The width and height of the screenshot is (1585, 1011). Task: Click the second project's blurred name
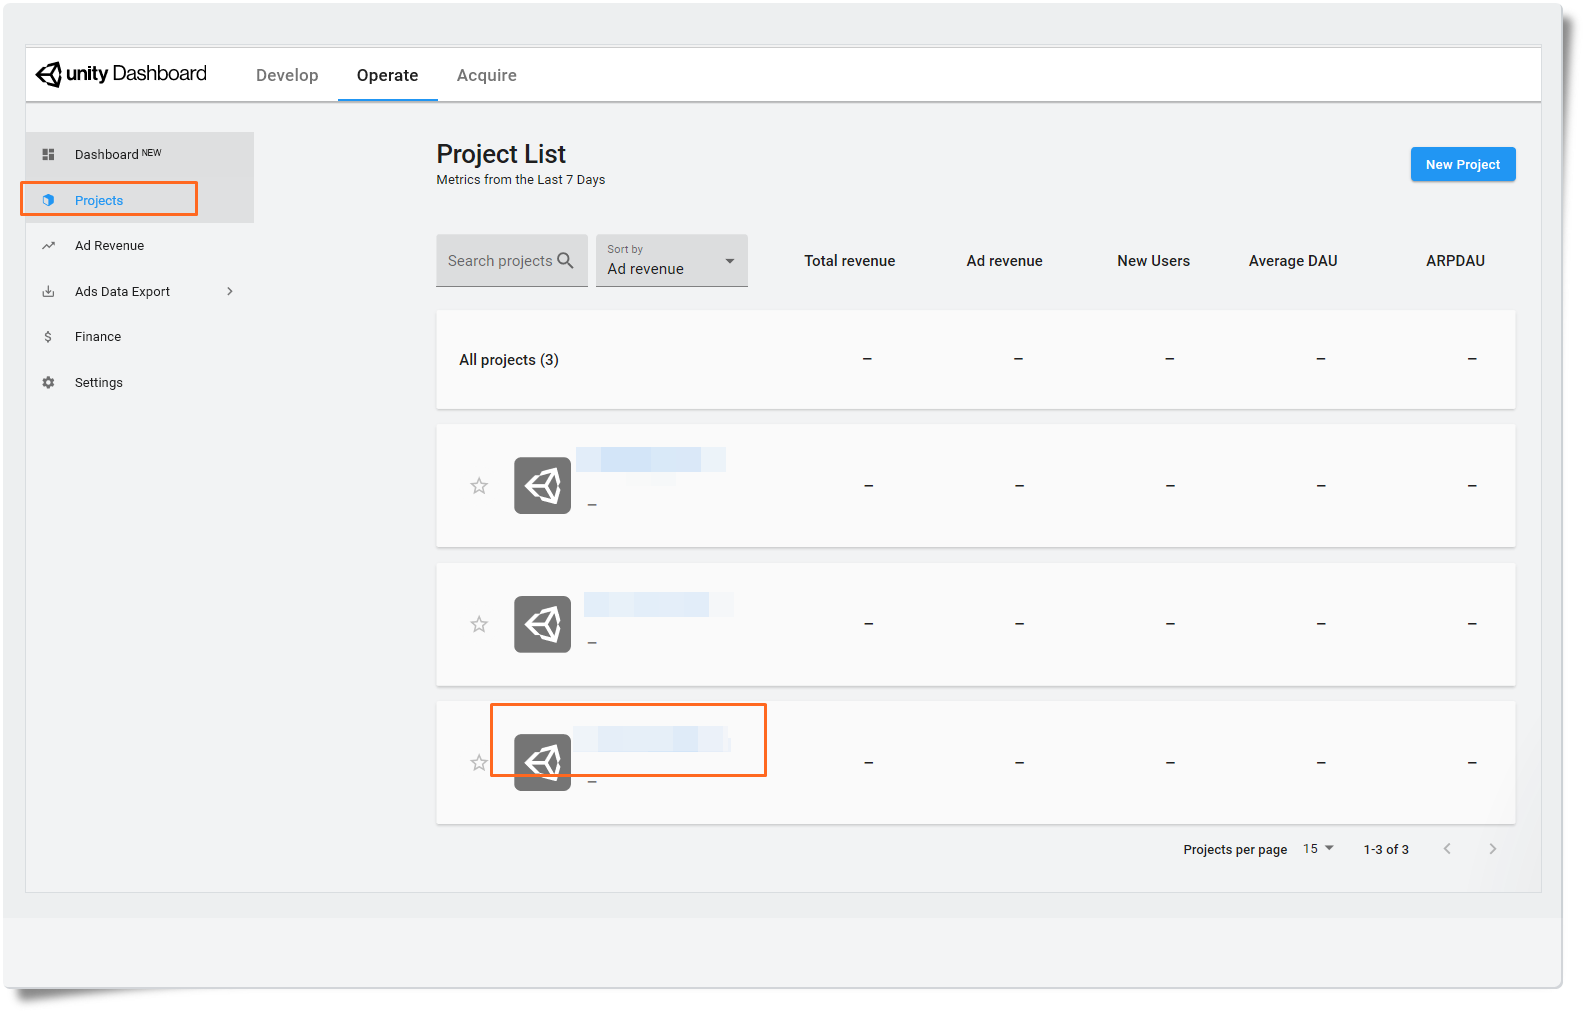click(658, 604)
